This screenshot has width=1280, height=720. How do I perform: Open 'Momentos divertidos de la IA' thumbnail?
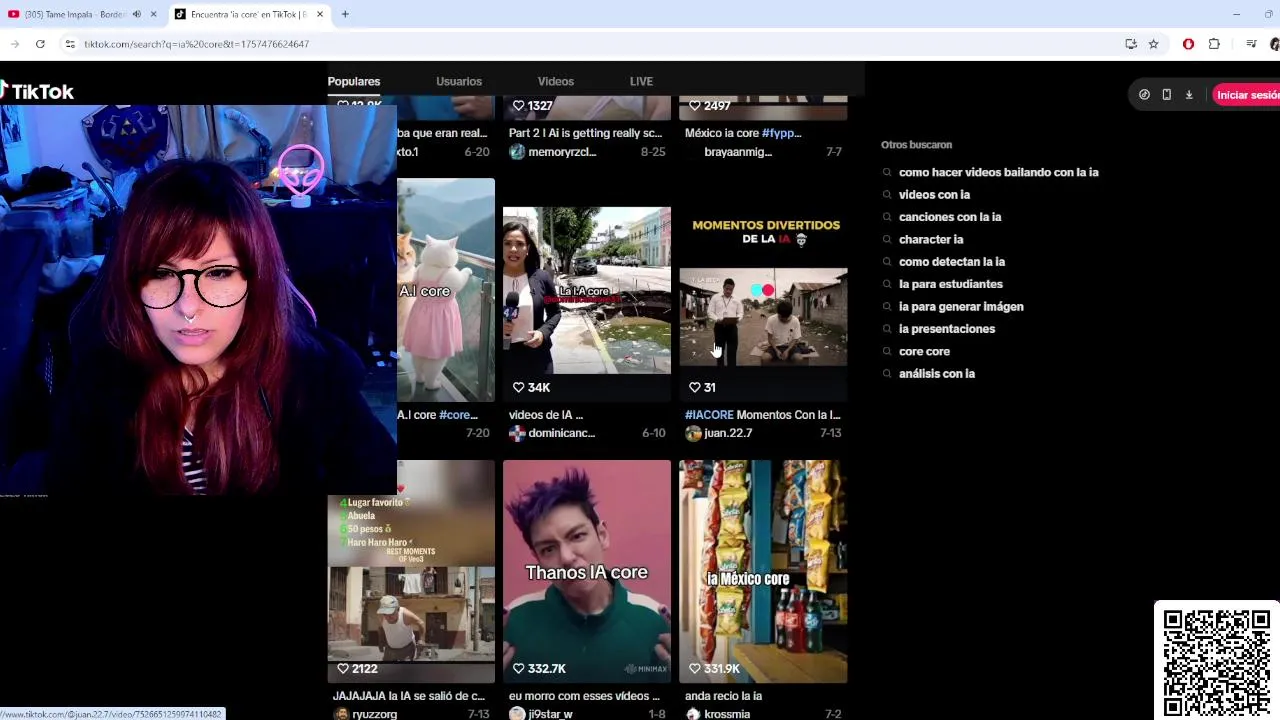pos(763,290)
